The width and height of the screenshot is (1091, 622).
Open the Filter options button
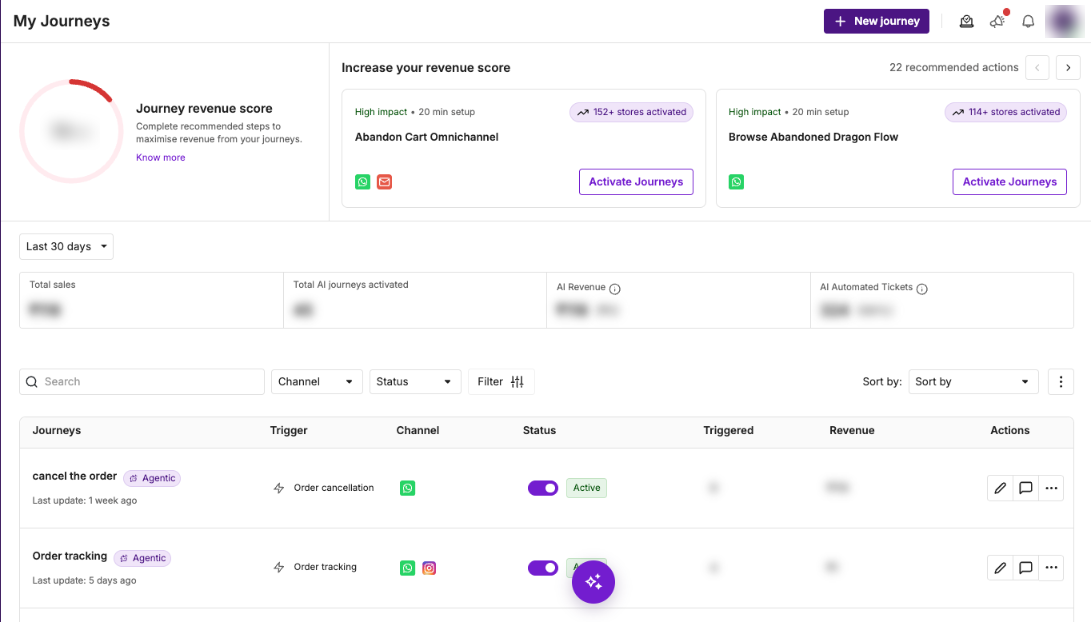(501, 381)
